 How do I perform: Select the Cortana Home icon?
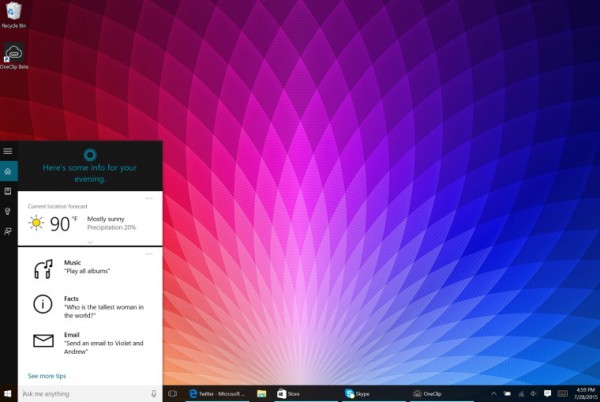[x=8, y=171]
